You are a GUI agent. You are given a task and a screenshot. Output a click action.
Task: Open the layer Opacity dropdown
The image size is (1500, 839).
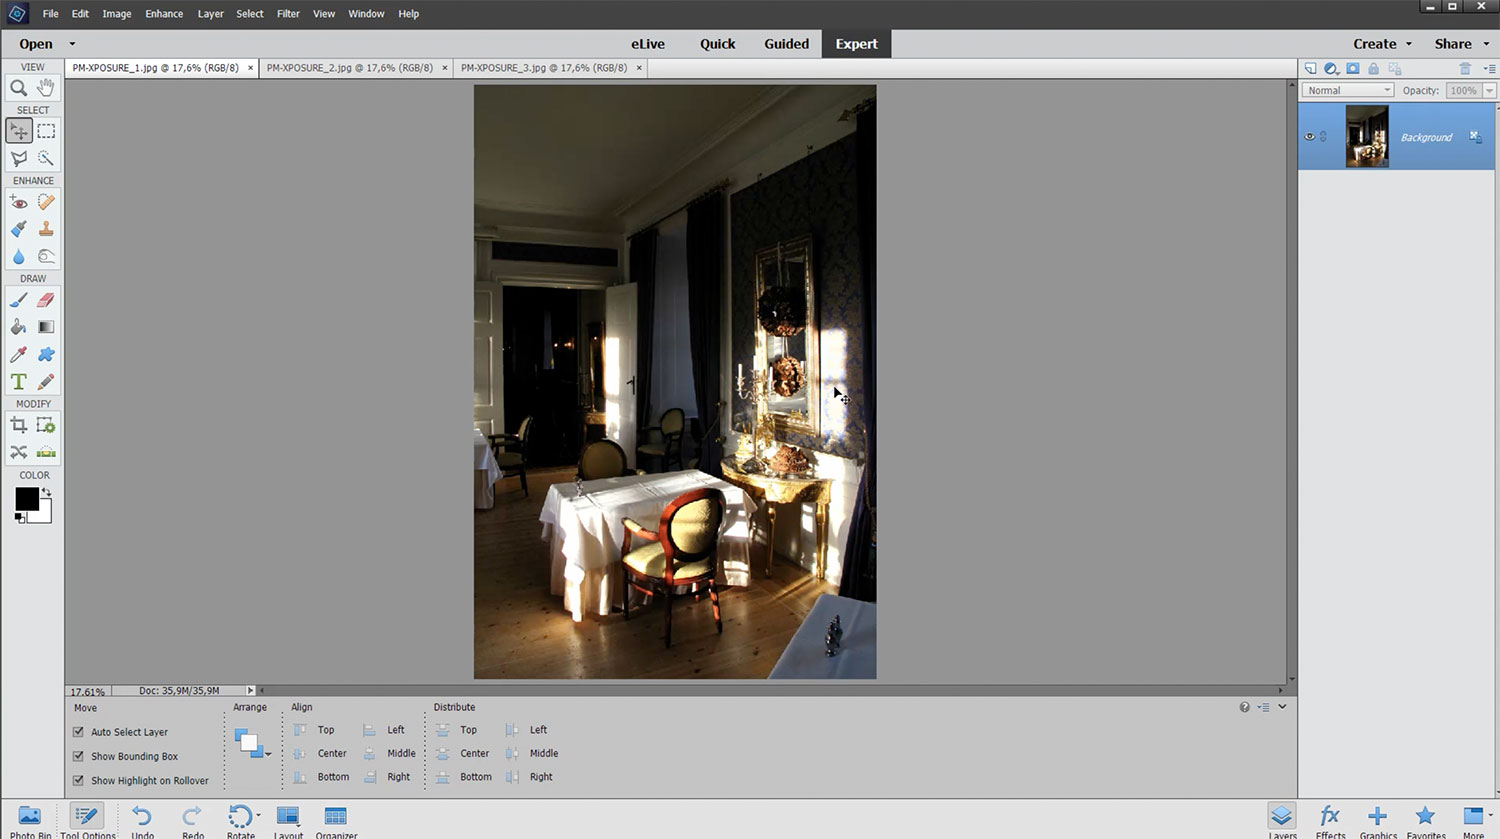click(x=1489, y=90)
